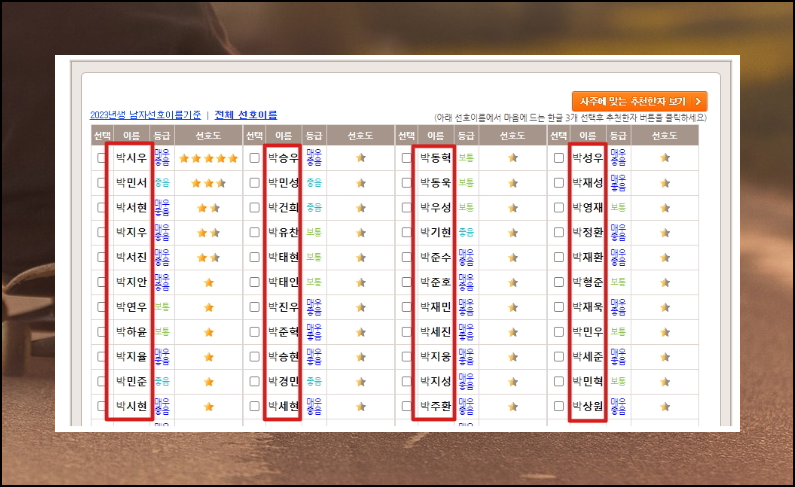
Task: Click the name 박동욱
Action: pyautogui.click(x=436, y=183)
